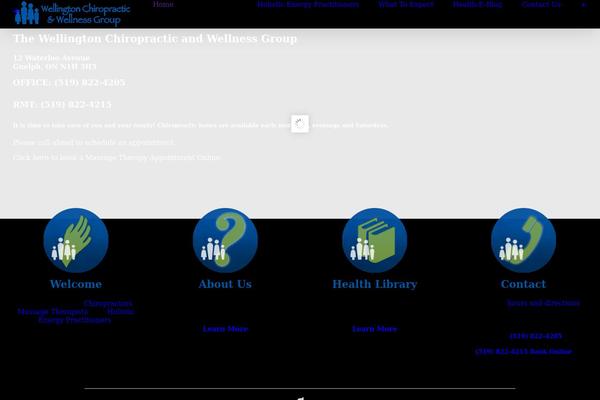The height and width of the screenshot is (400, 600).
Task: Open the Contact telephone icon
Action: coord(523,240)
